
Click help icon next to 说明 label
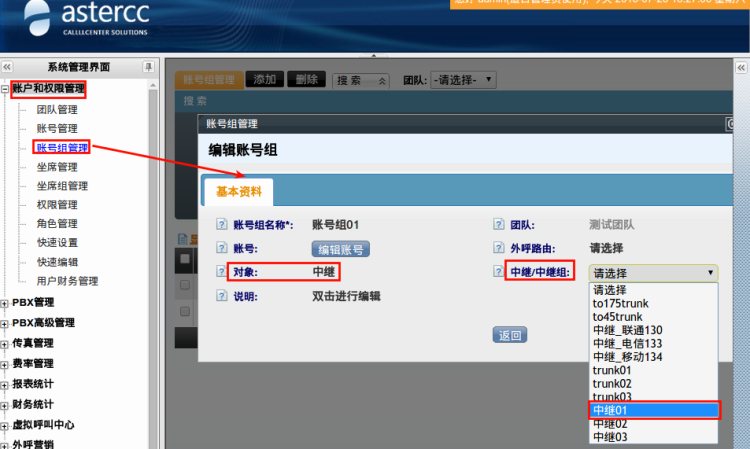[222, 296]
